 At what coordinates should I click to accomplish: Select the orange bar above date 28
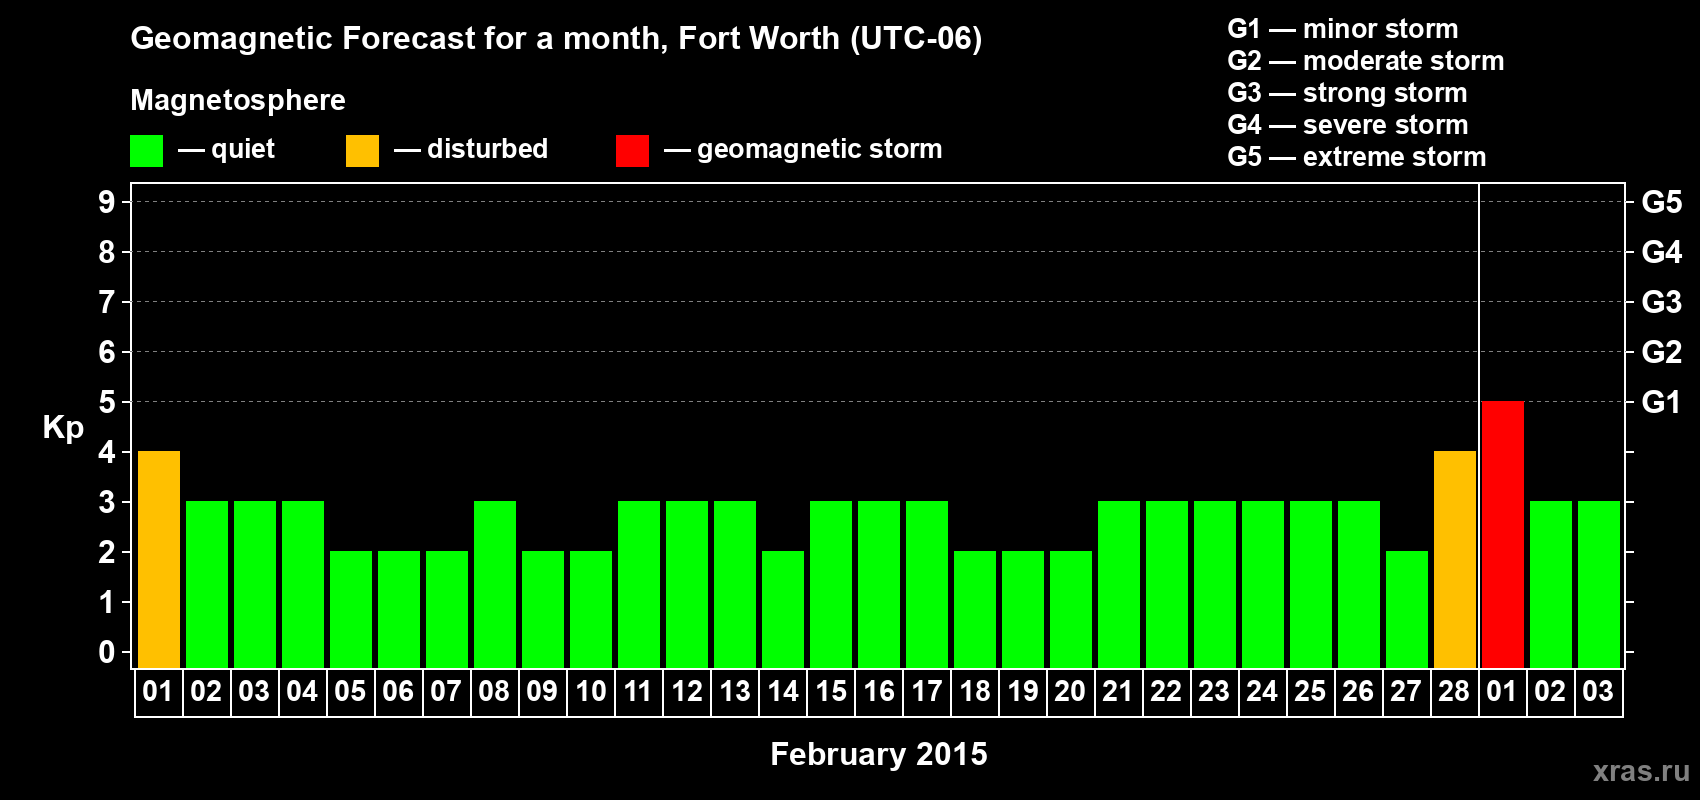[x=1454, y=559]
